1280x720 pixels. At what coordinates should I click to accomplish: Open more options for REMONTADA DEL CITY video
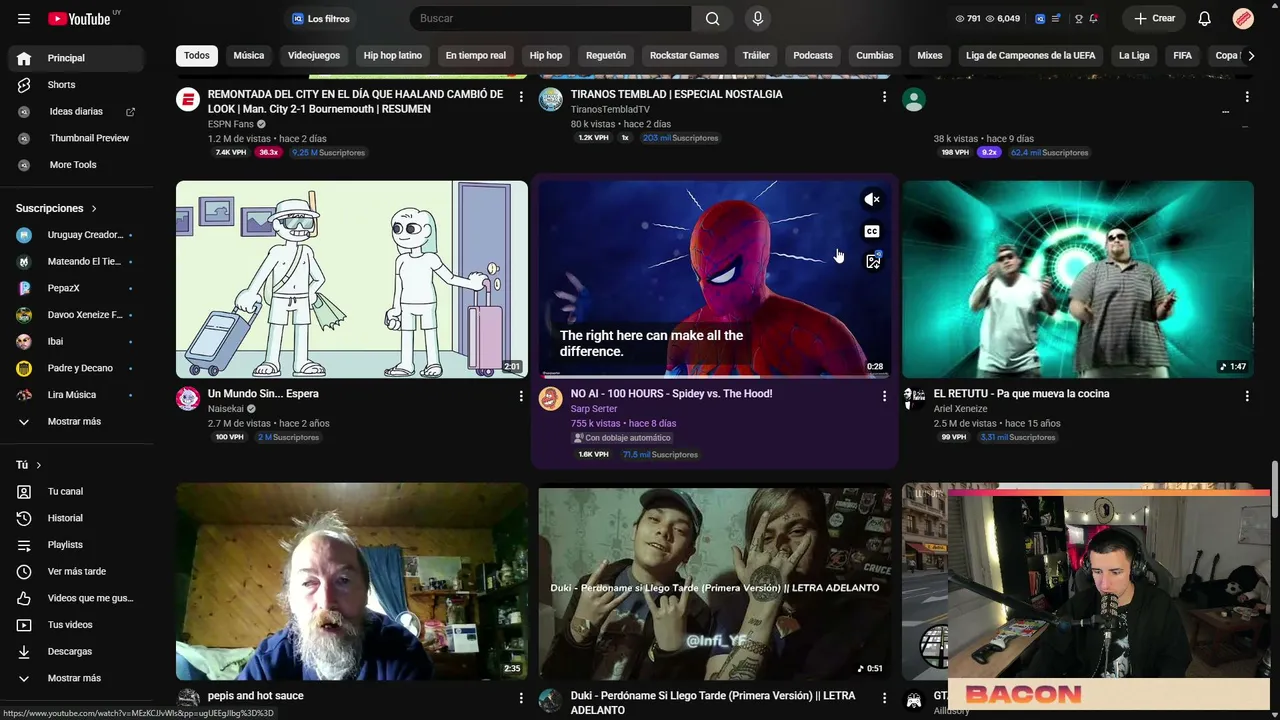521,97
